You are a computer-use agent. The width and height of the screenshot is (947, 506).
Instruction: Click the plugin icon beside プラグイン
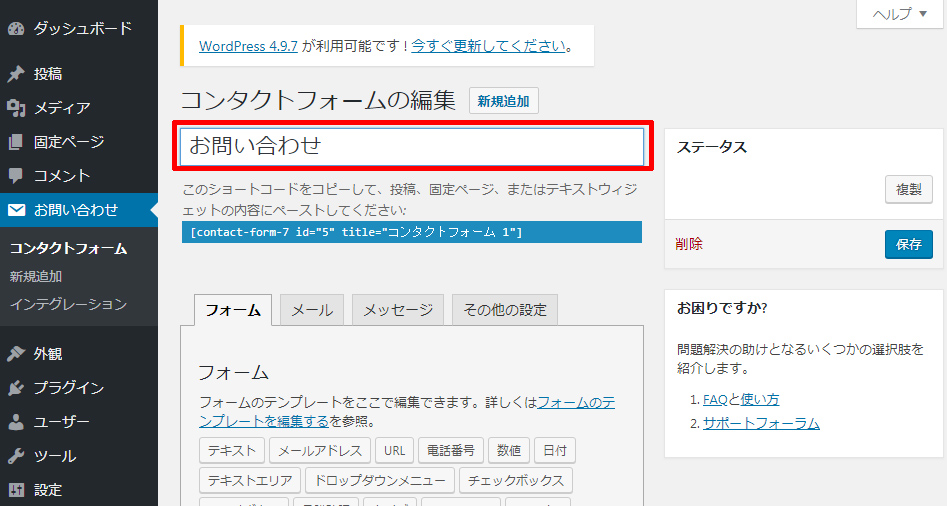pyautogui.click(x=16, y=388)
